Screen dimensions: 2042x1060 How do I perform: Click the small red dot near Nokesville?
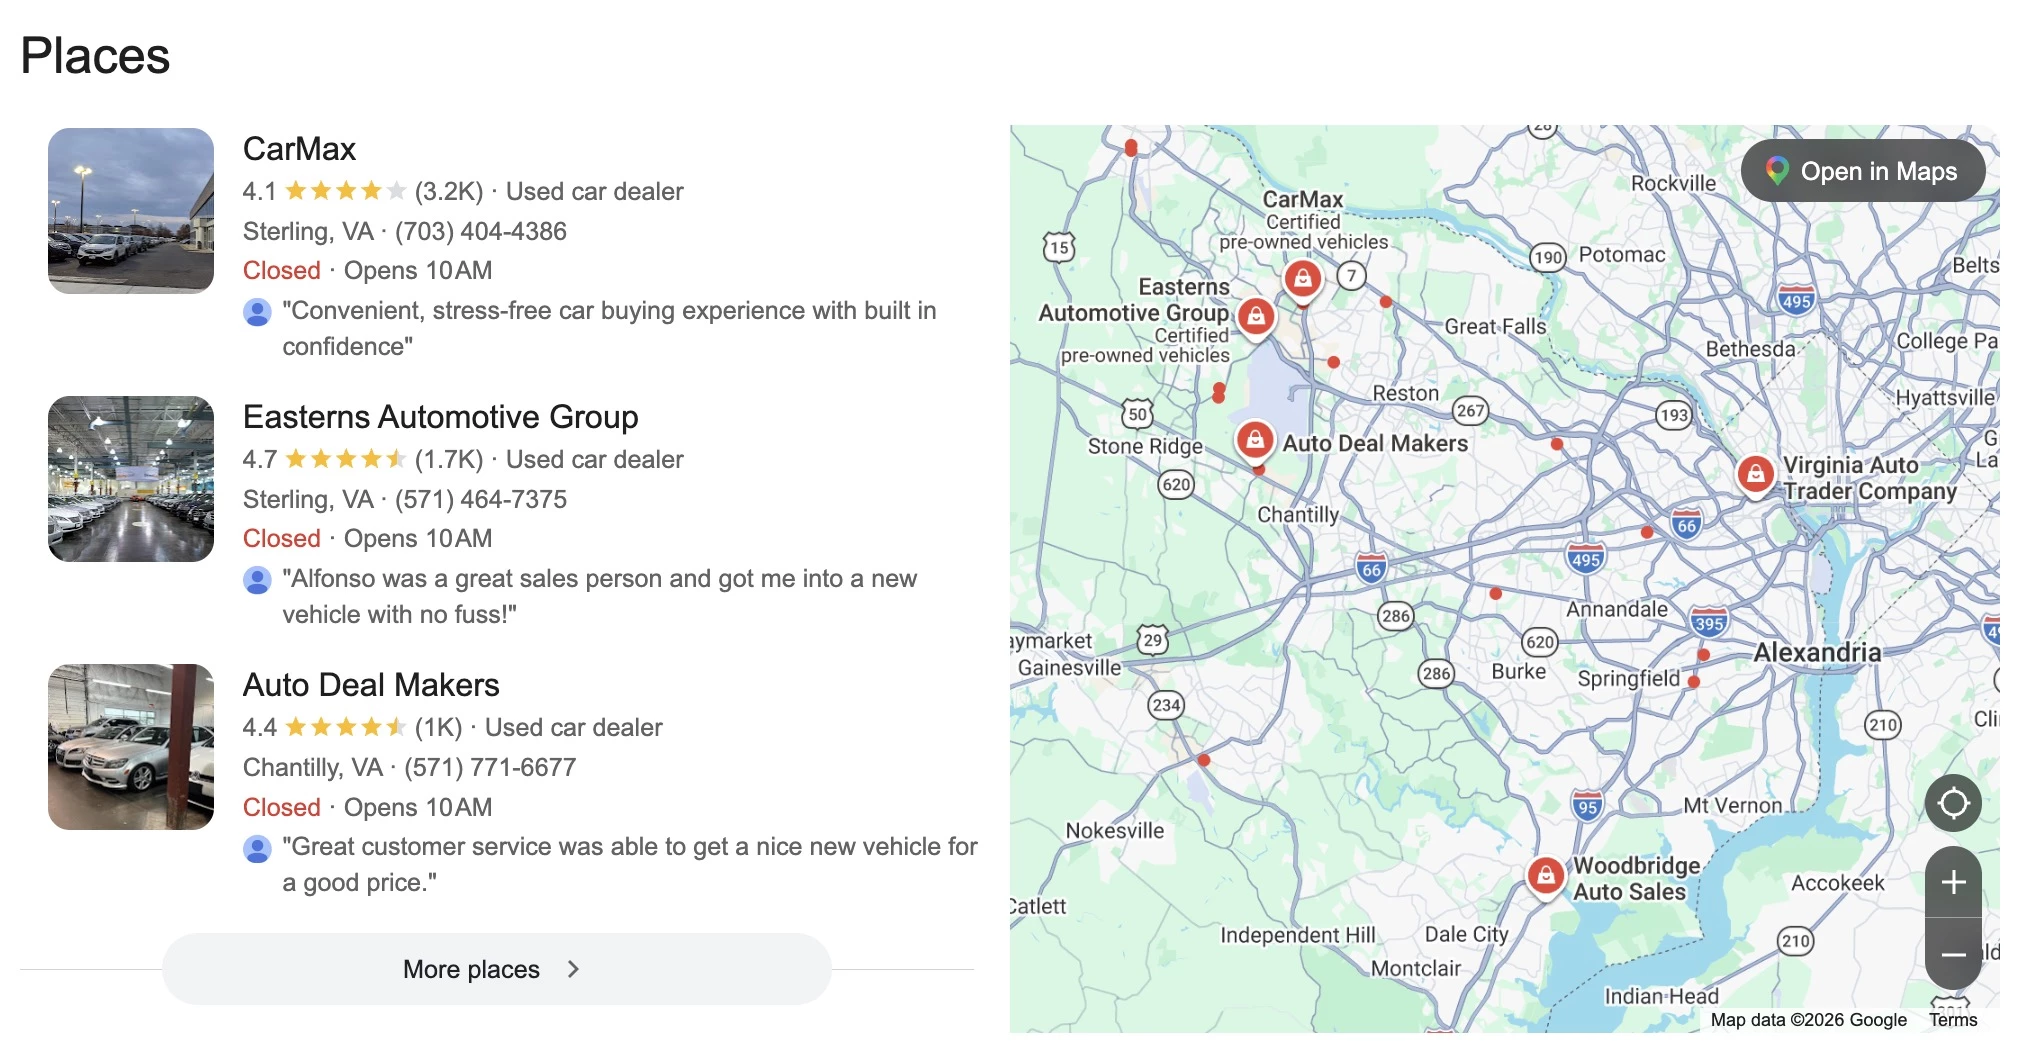(x=1203, y=760)
